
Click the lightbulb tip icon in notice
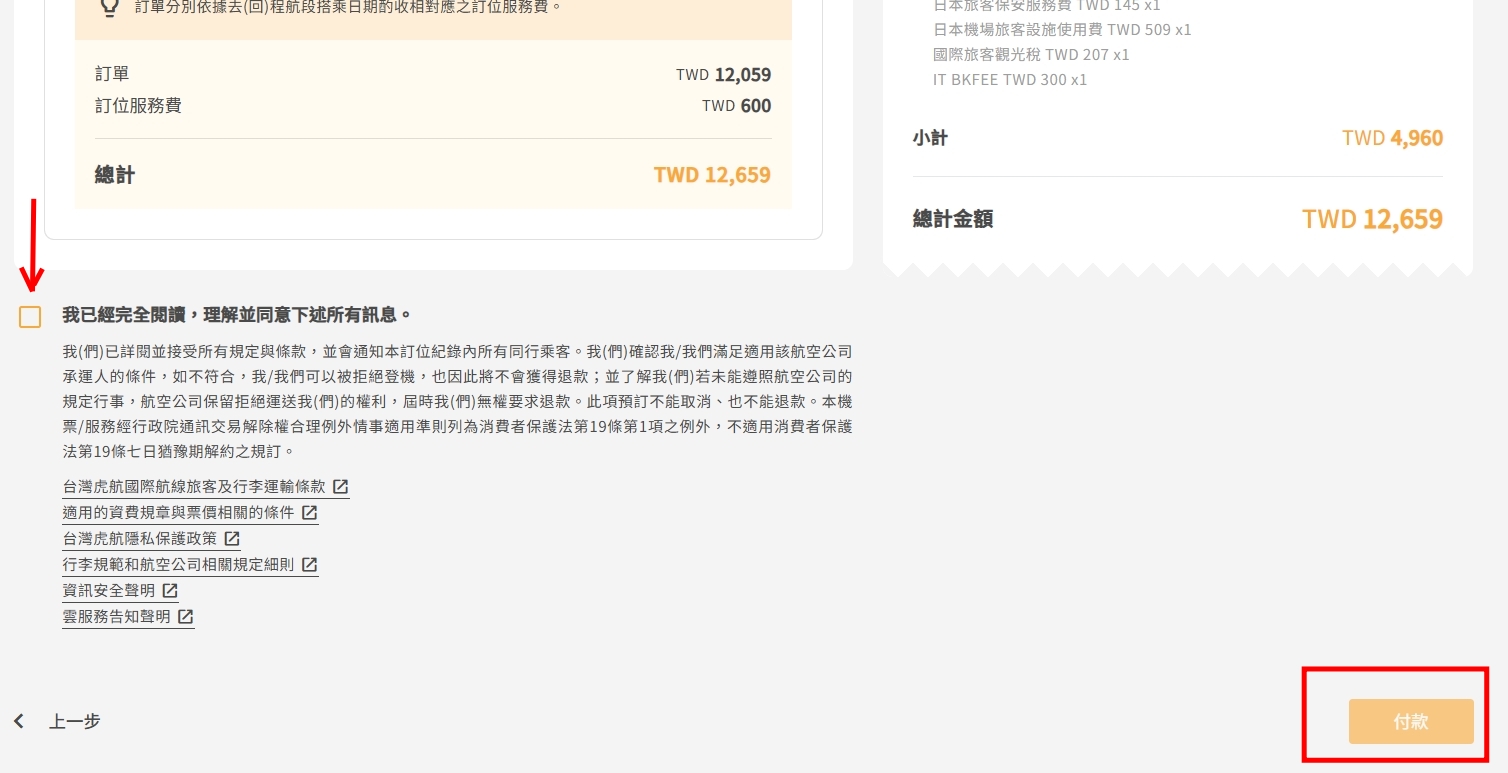pos(110,8)
